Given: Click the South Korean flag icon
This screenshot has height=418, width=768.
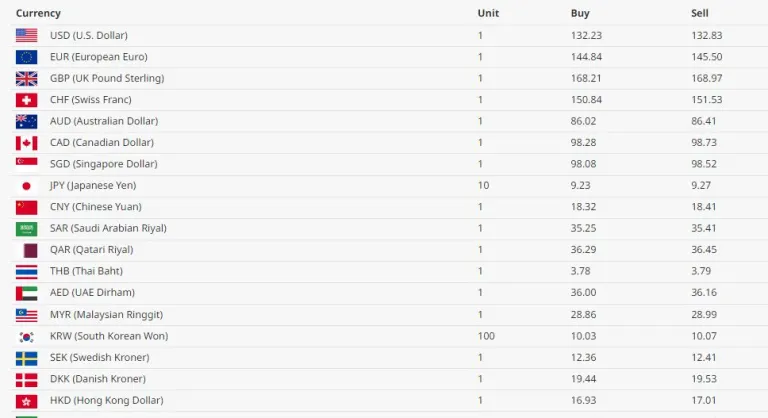Looking at the screenshot, I should pos(26,336).
